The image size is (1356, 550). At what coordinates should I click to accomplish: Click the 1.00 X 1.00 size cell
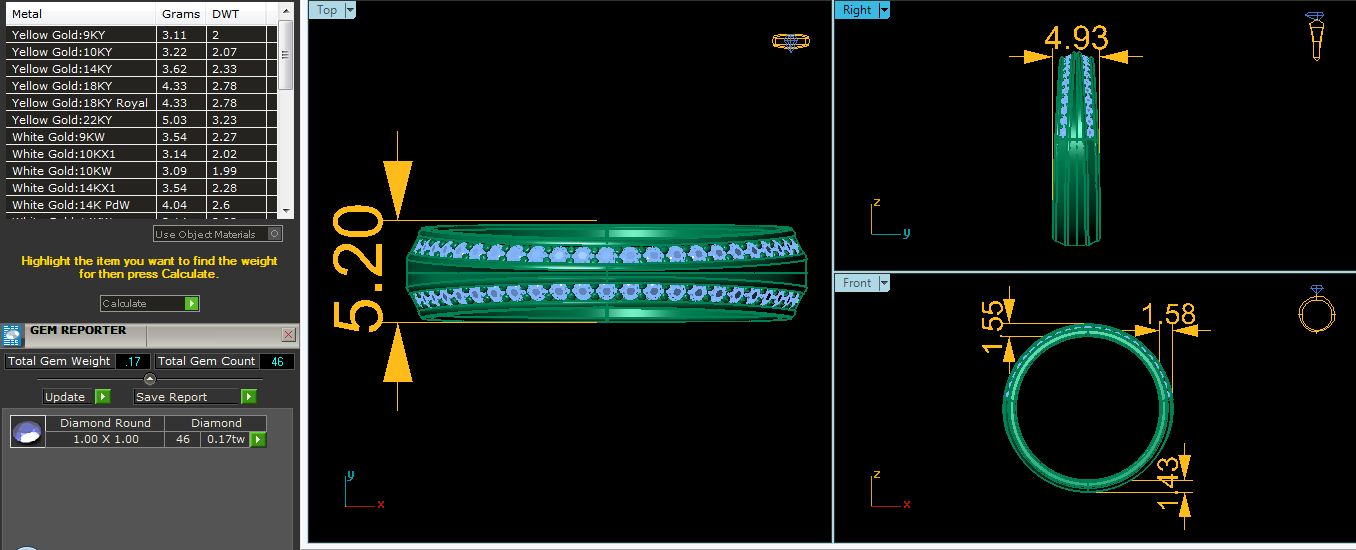click(x=105, y=439)
